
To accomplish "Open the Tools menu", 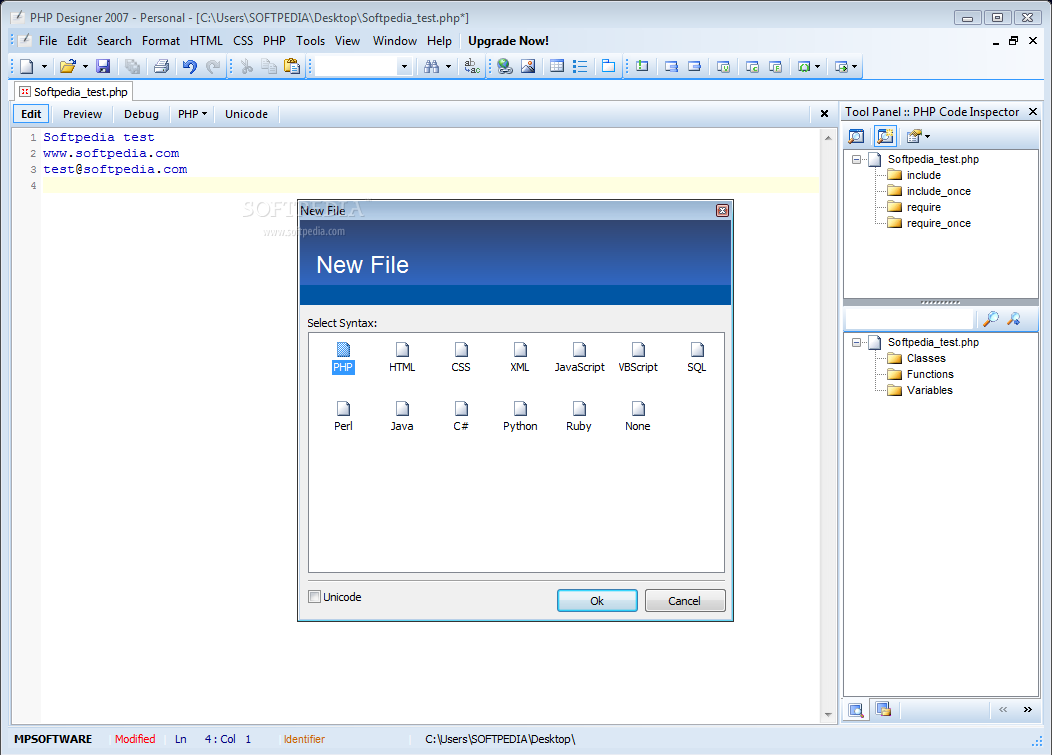I will point(311,41).
